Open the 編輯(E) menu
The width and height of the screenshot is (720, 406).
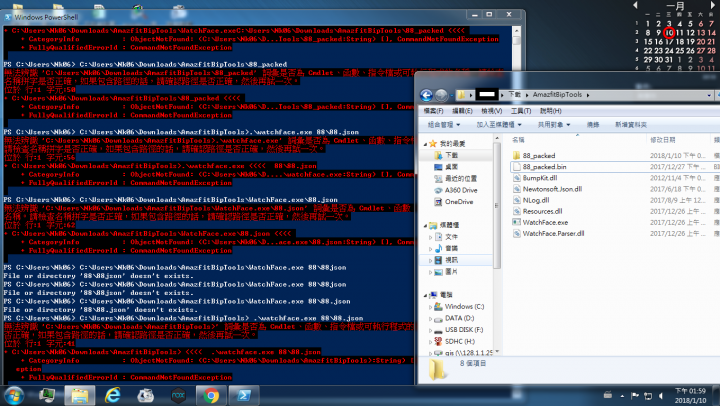pyautogui.click(x=462, y=111)
